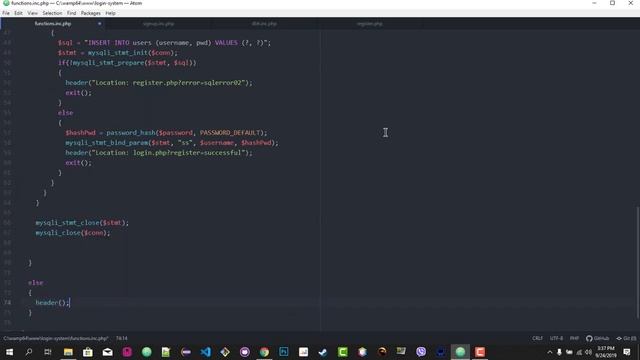Open the volume control in system tray
The height and width of the screenshot is (360, 640).
coord(588,352)
